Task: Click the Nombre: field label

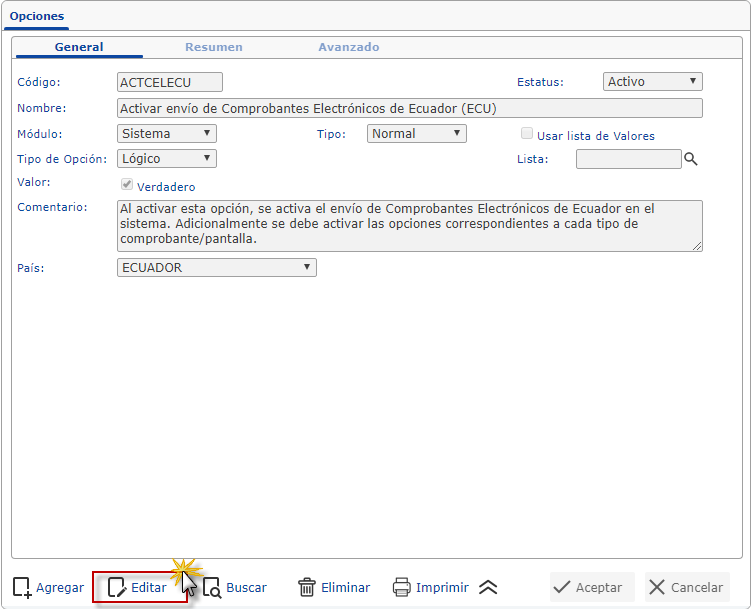Action: pyautogui.click(x=42, y=108)
